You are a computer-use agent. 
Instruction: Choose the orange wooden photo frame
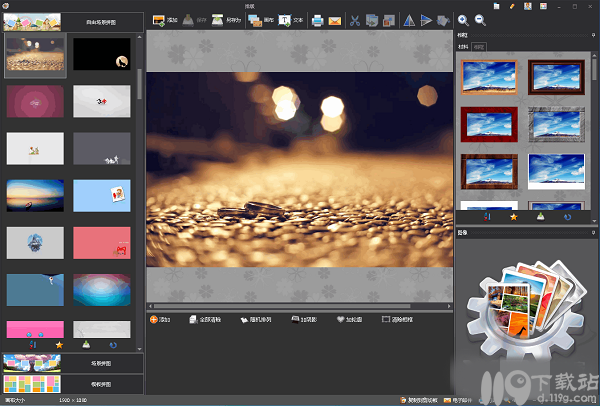489,77
